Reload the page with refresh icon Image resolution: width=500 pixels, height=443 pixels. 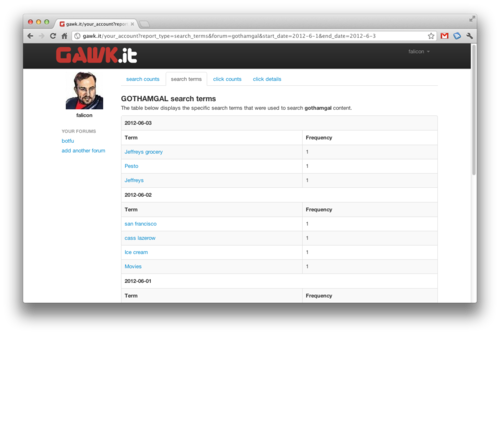point(53,36)
